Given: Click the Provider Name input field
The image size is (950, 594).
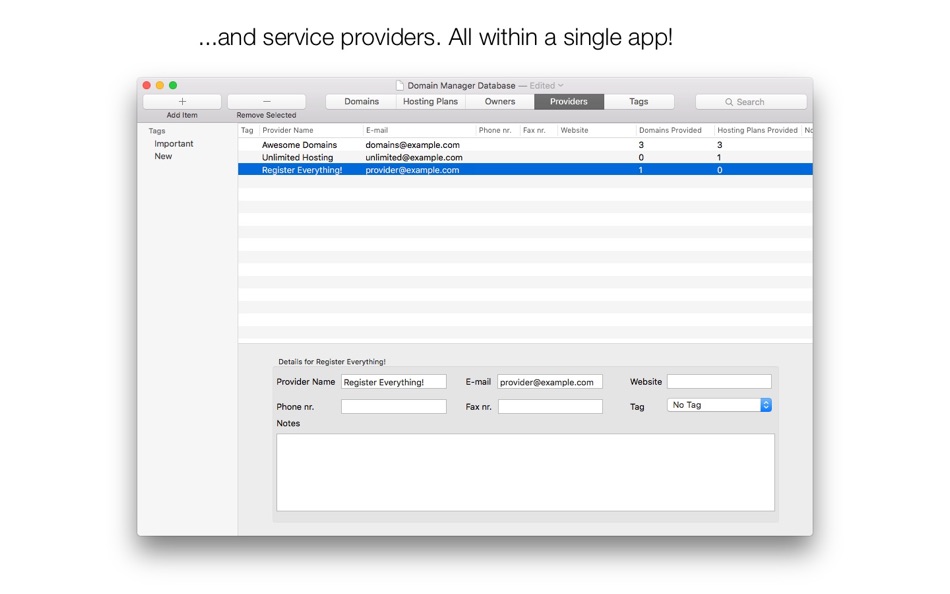Looking at the screenshot, I should tap(394, 382).
